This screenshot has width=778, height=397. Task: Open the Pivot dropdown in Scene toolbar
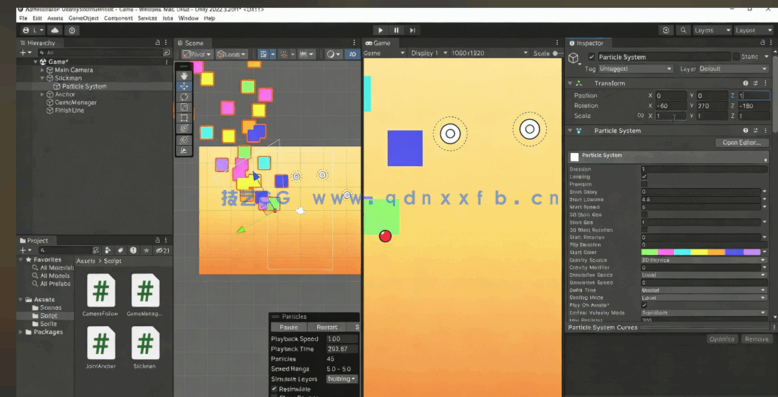pos(197,54)
